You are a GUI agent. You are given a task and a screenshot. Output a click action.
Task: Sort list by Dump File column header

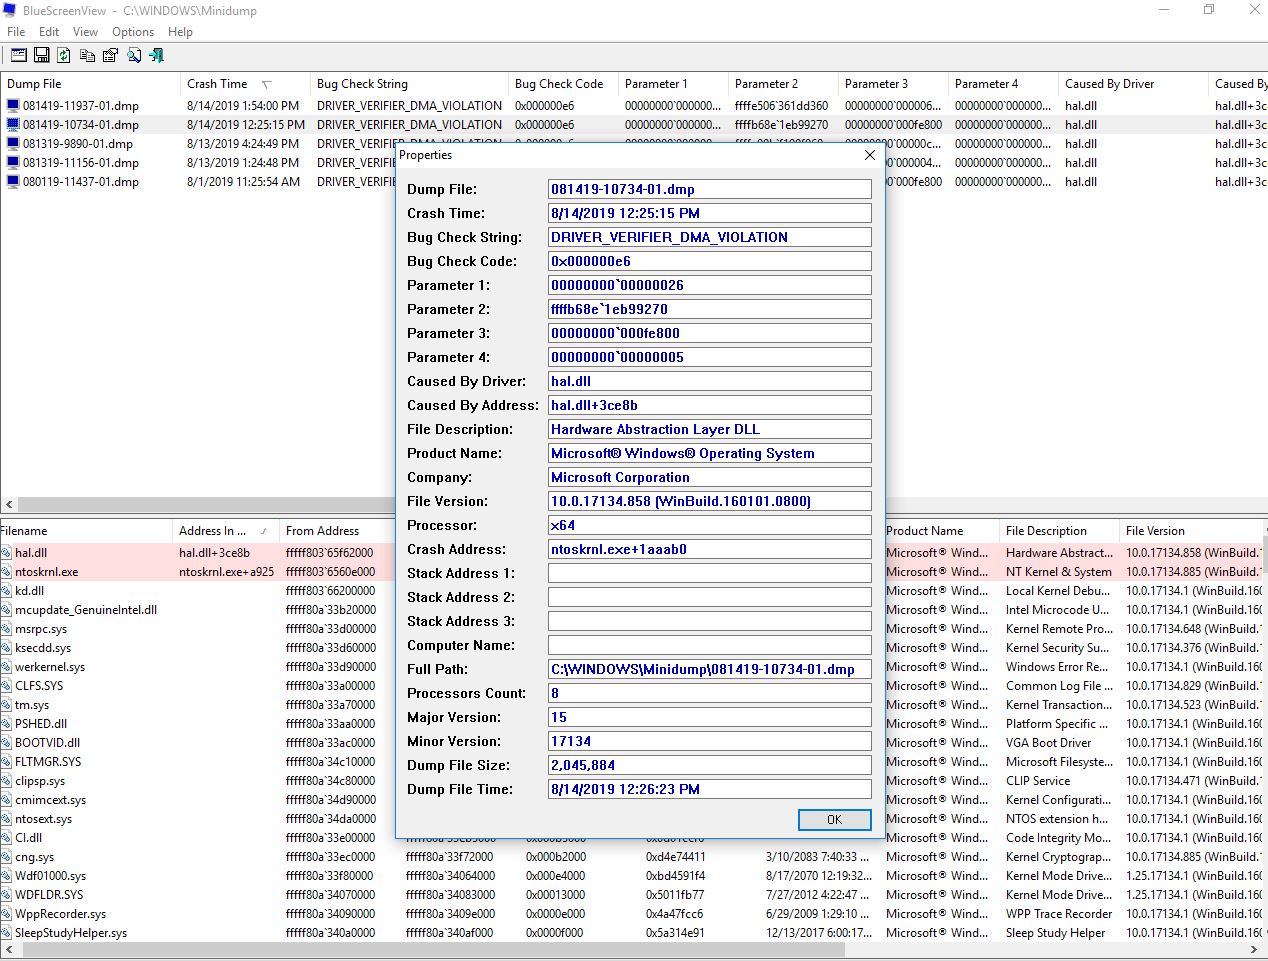pyautogui.click(x=34, y=84)
